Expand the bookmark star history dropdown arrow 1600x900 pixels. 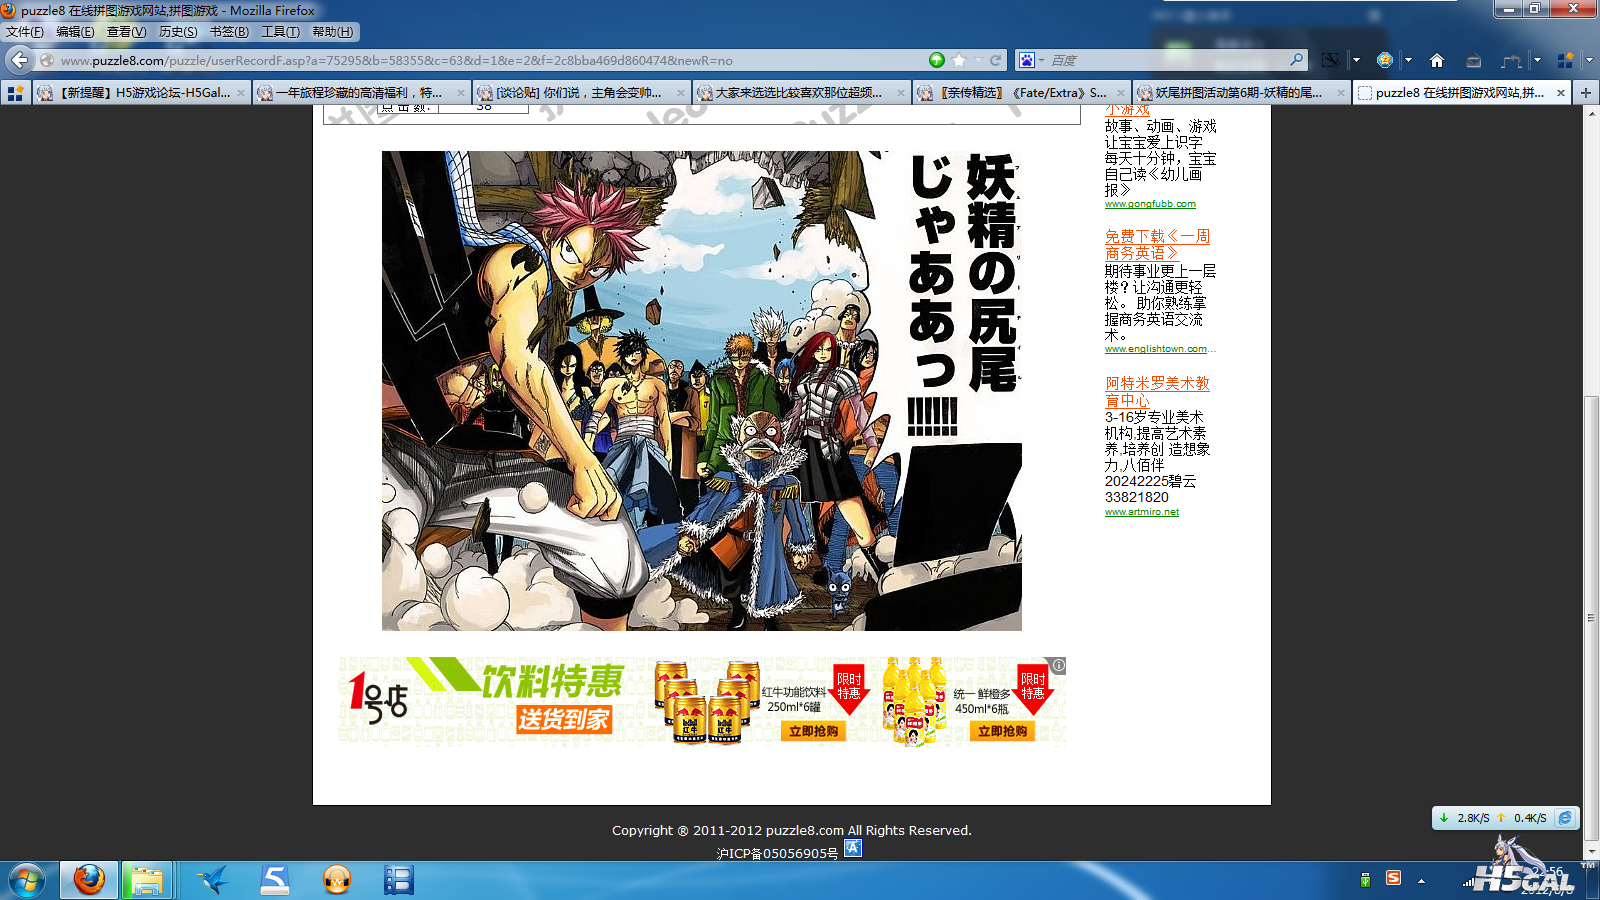(978, 60)
